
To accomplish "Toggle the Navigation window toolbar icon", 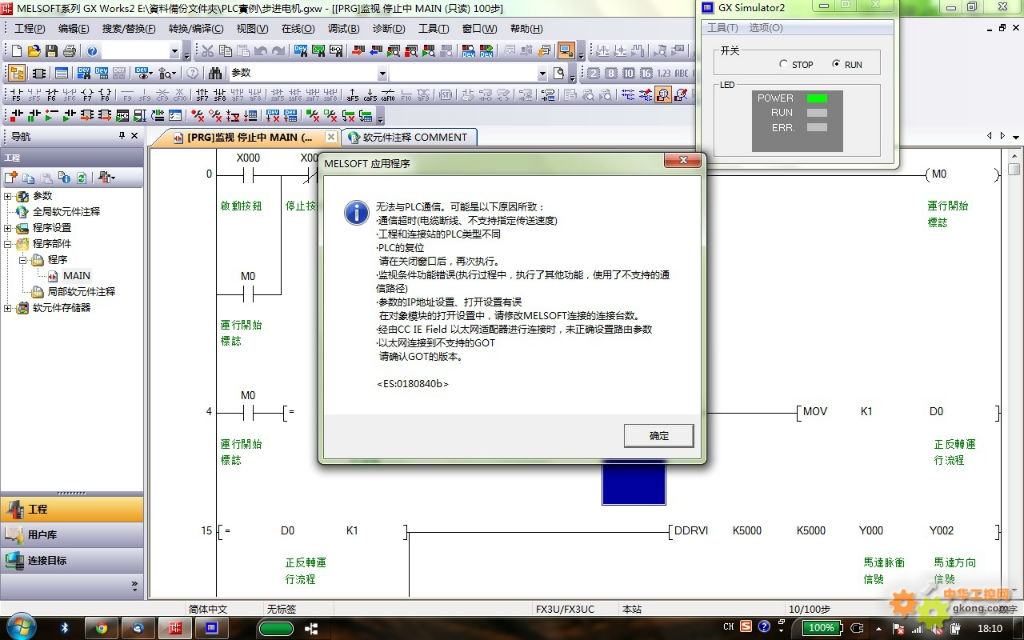I will coord(17,73).
